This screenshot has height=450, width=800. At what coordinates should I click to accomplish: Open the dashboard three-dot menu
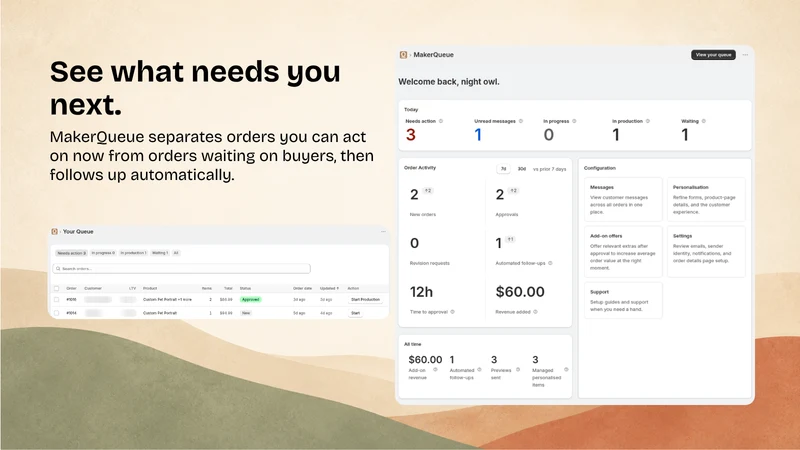coord(745,55)
